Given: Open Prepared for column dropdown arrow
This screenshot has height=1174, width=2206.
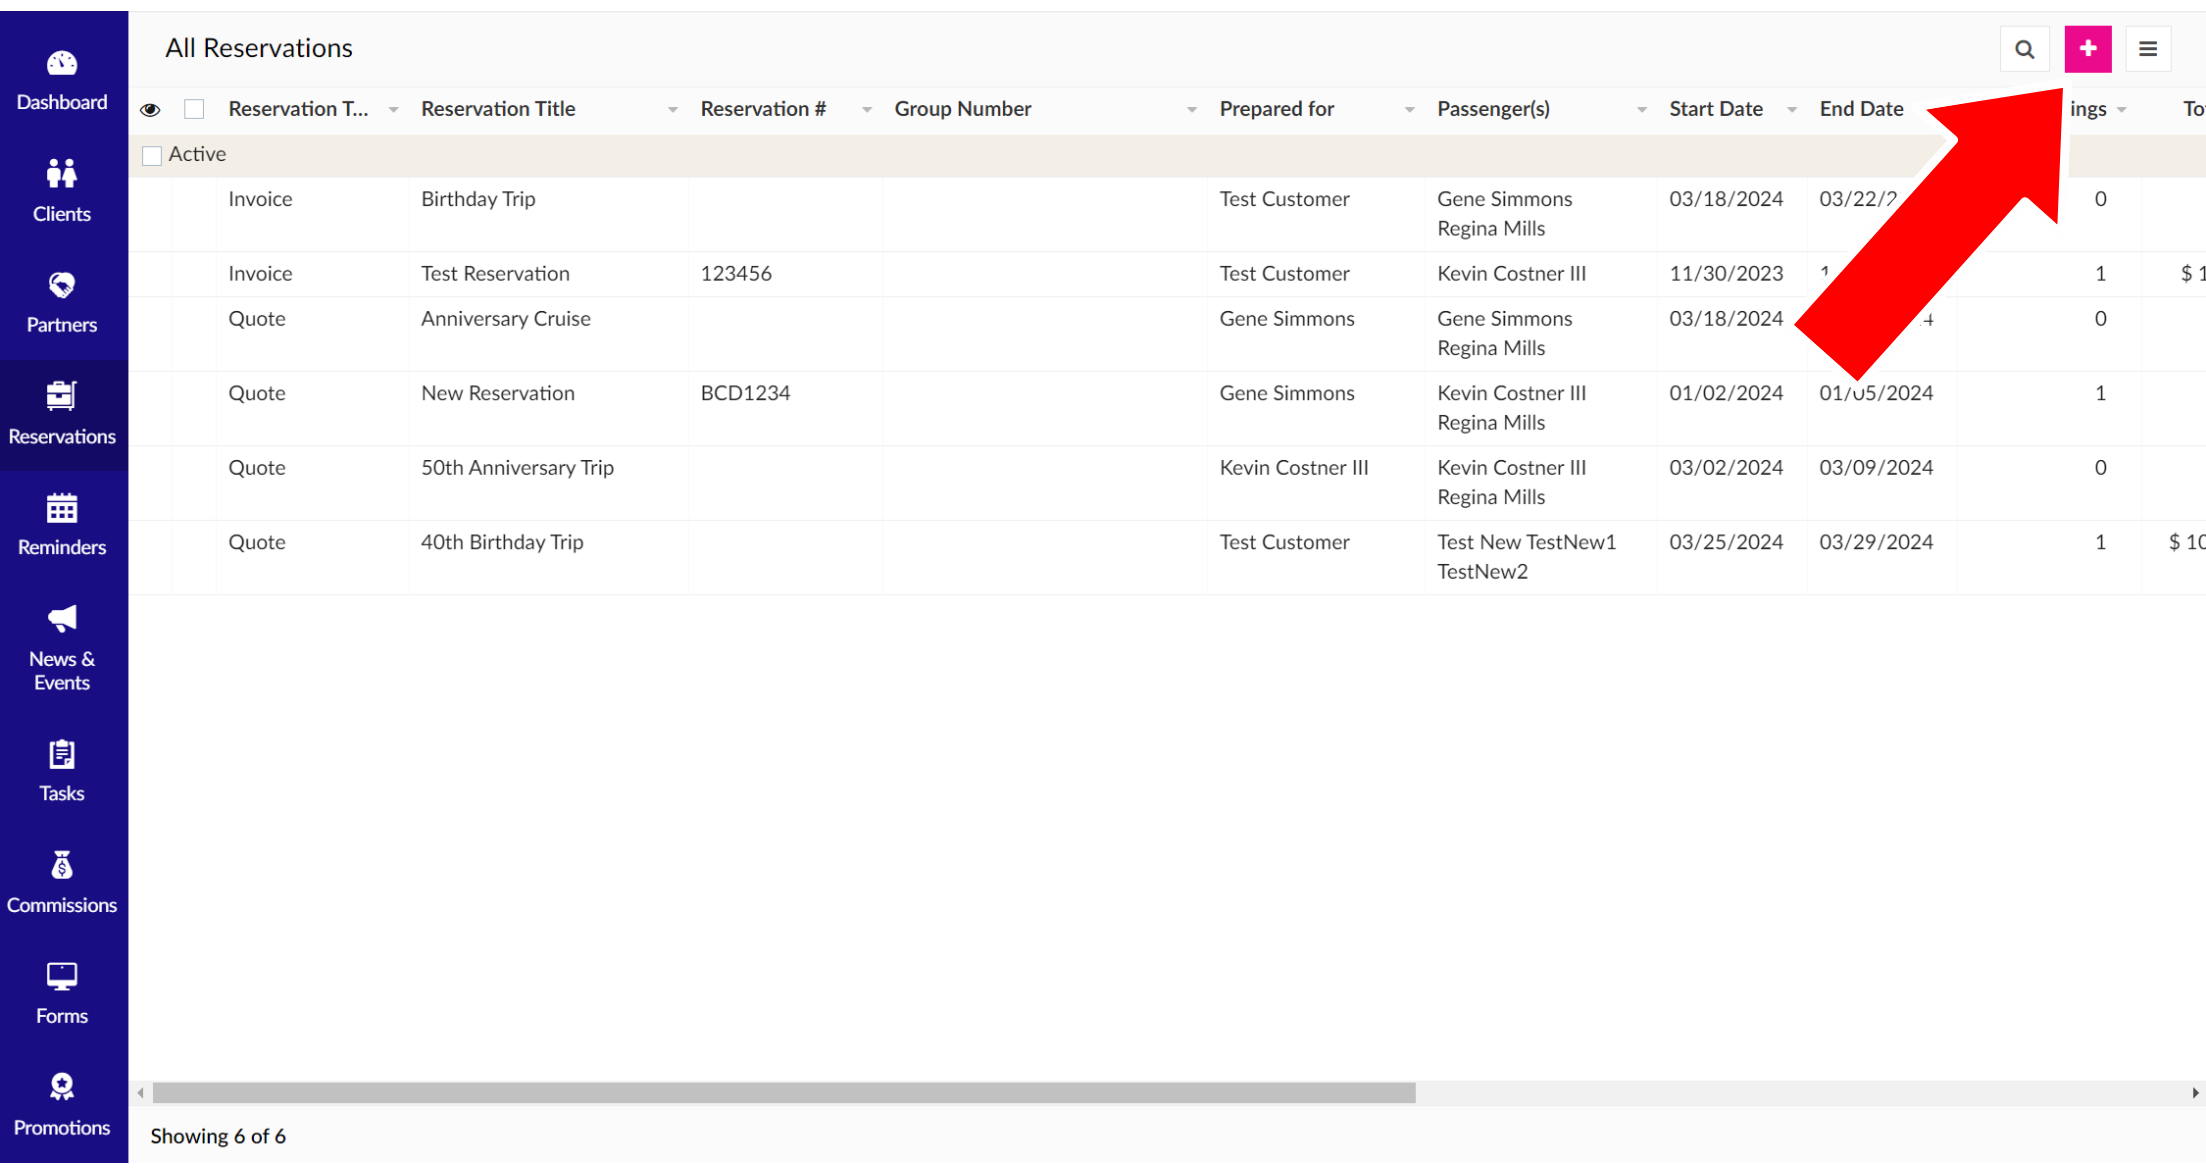Looking at the screenshot, I should (1408, 110).
